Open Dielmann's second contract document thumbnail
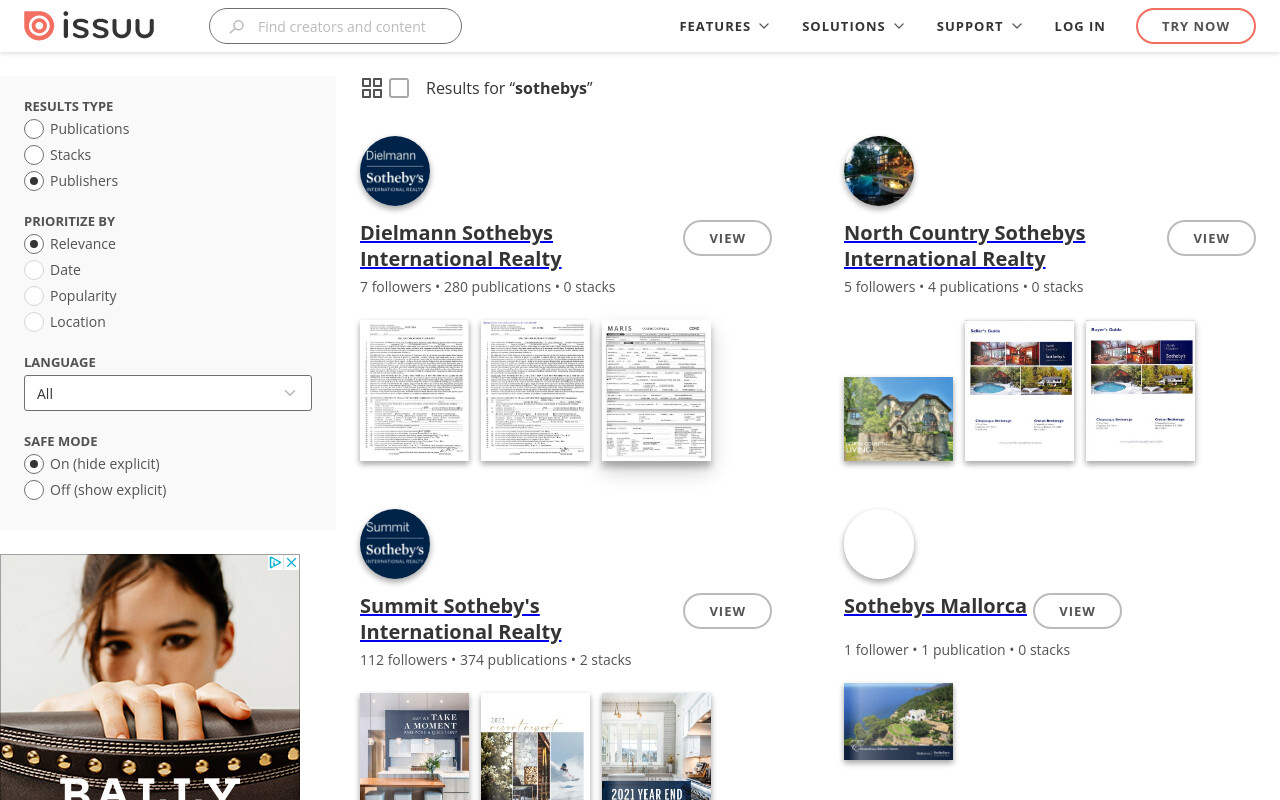Screen dimensions: 1280x800 (535, 391)
